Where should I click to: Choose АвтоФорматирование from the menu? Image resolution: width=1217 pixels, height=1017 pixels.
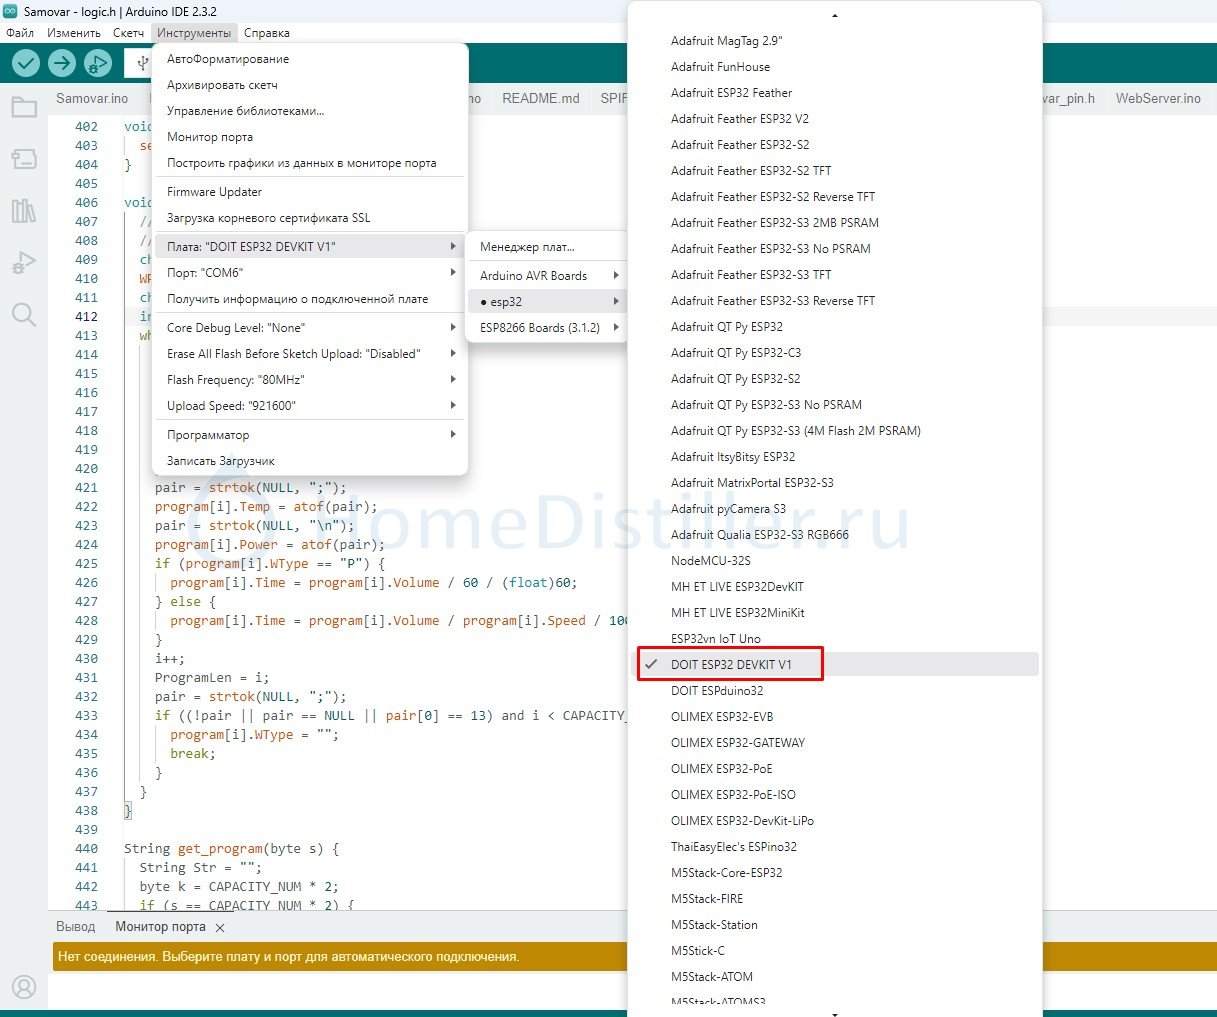pos(310,59)
